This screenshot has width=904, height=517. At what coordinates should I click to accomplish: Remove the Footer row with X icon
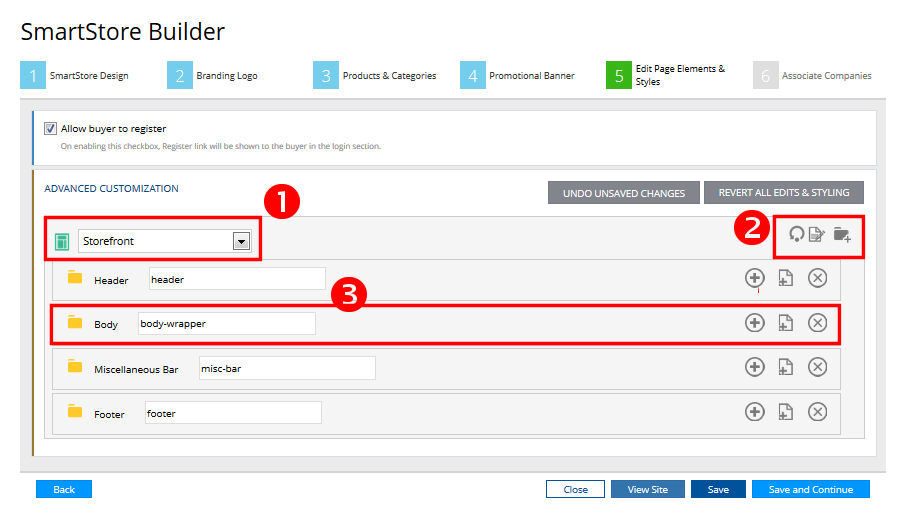coord(818,412)
